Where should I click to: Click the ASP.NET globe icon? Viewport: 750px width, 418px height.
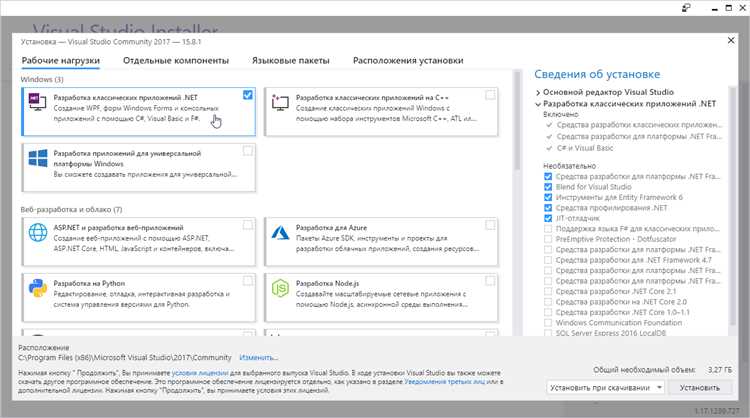tap(38, 232)
